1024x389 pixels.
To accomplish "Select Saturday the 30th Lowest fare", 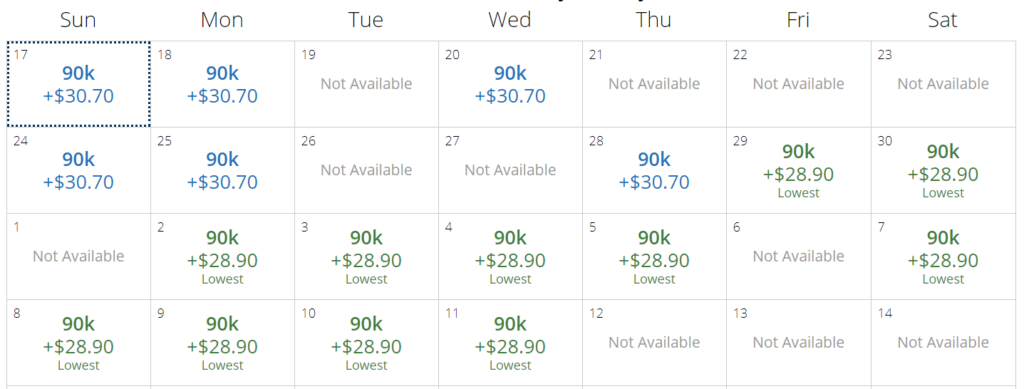I will pyautogui.click(x=943, y=170).
